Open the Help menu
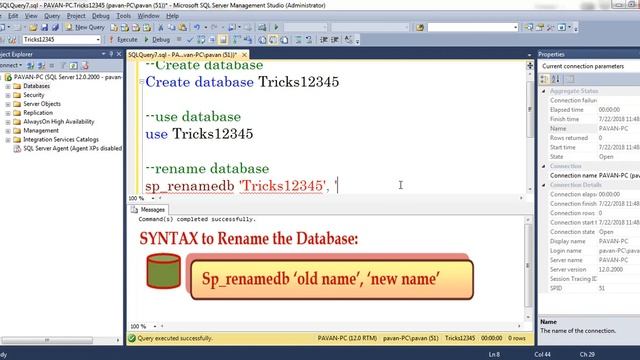 (172, 16)
